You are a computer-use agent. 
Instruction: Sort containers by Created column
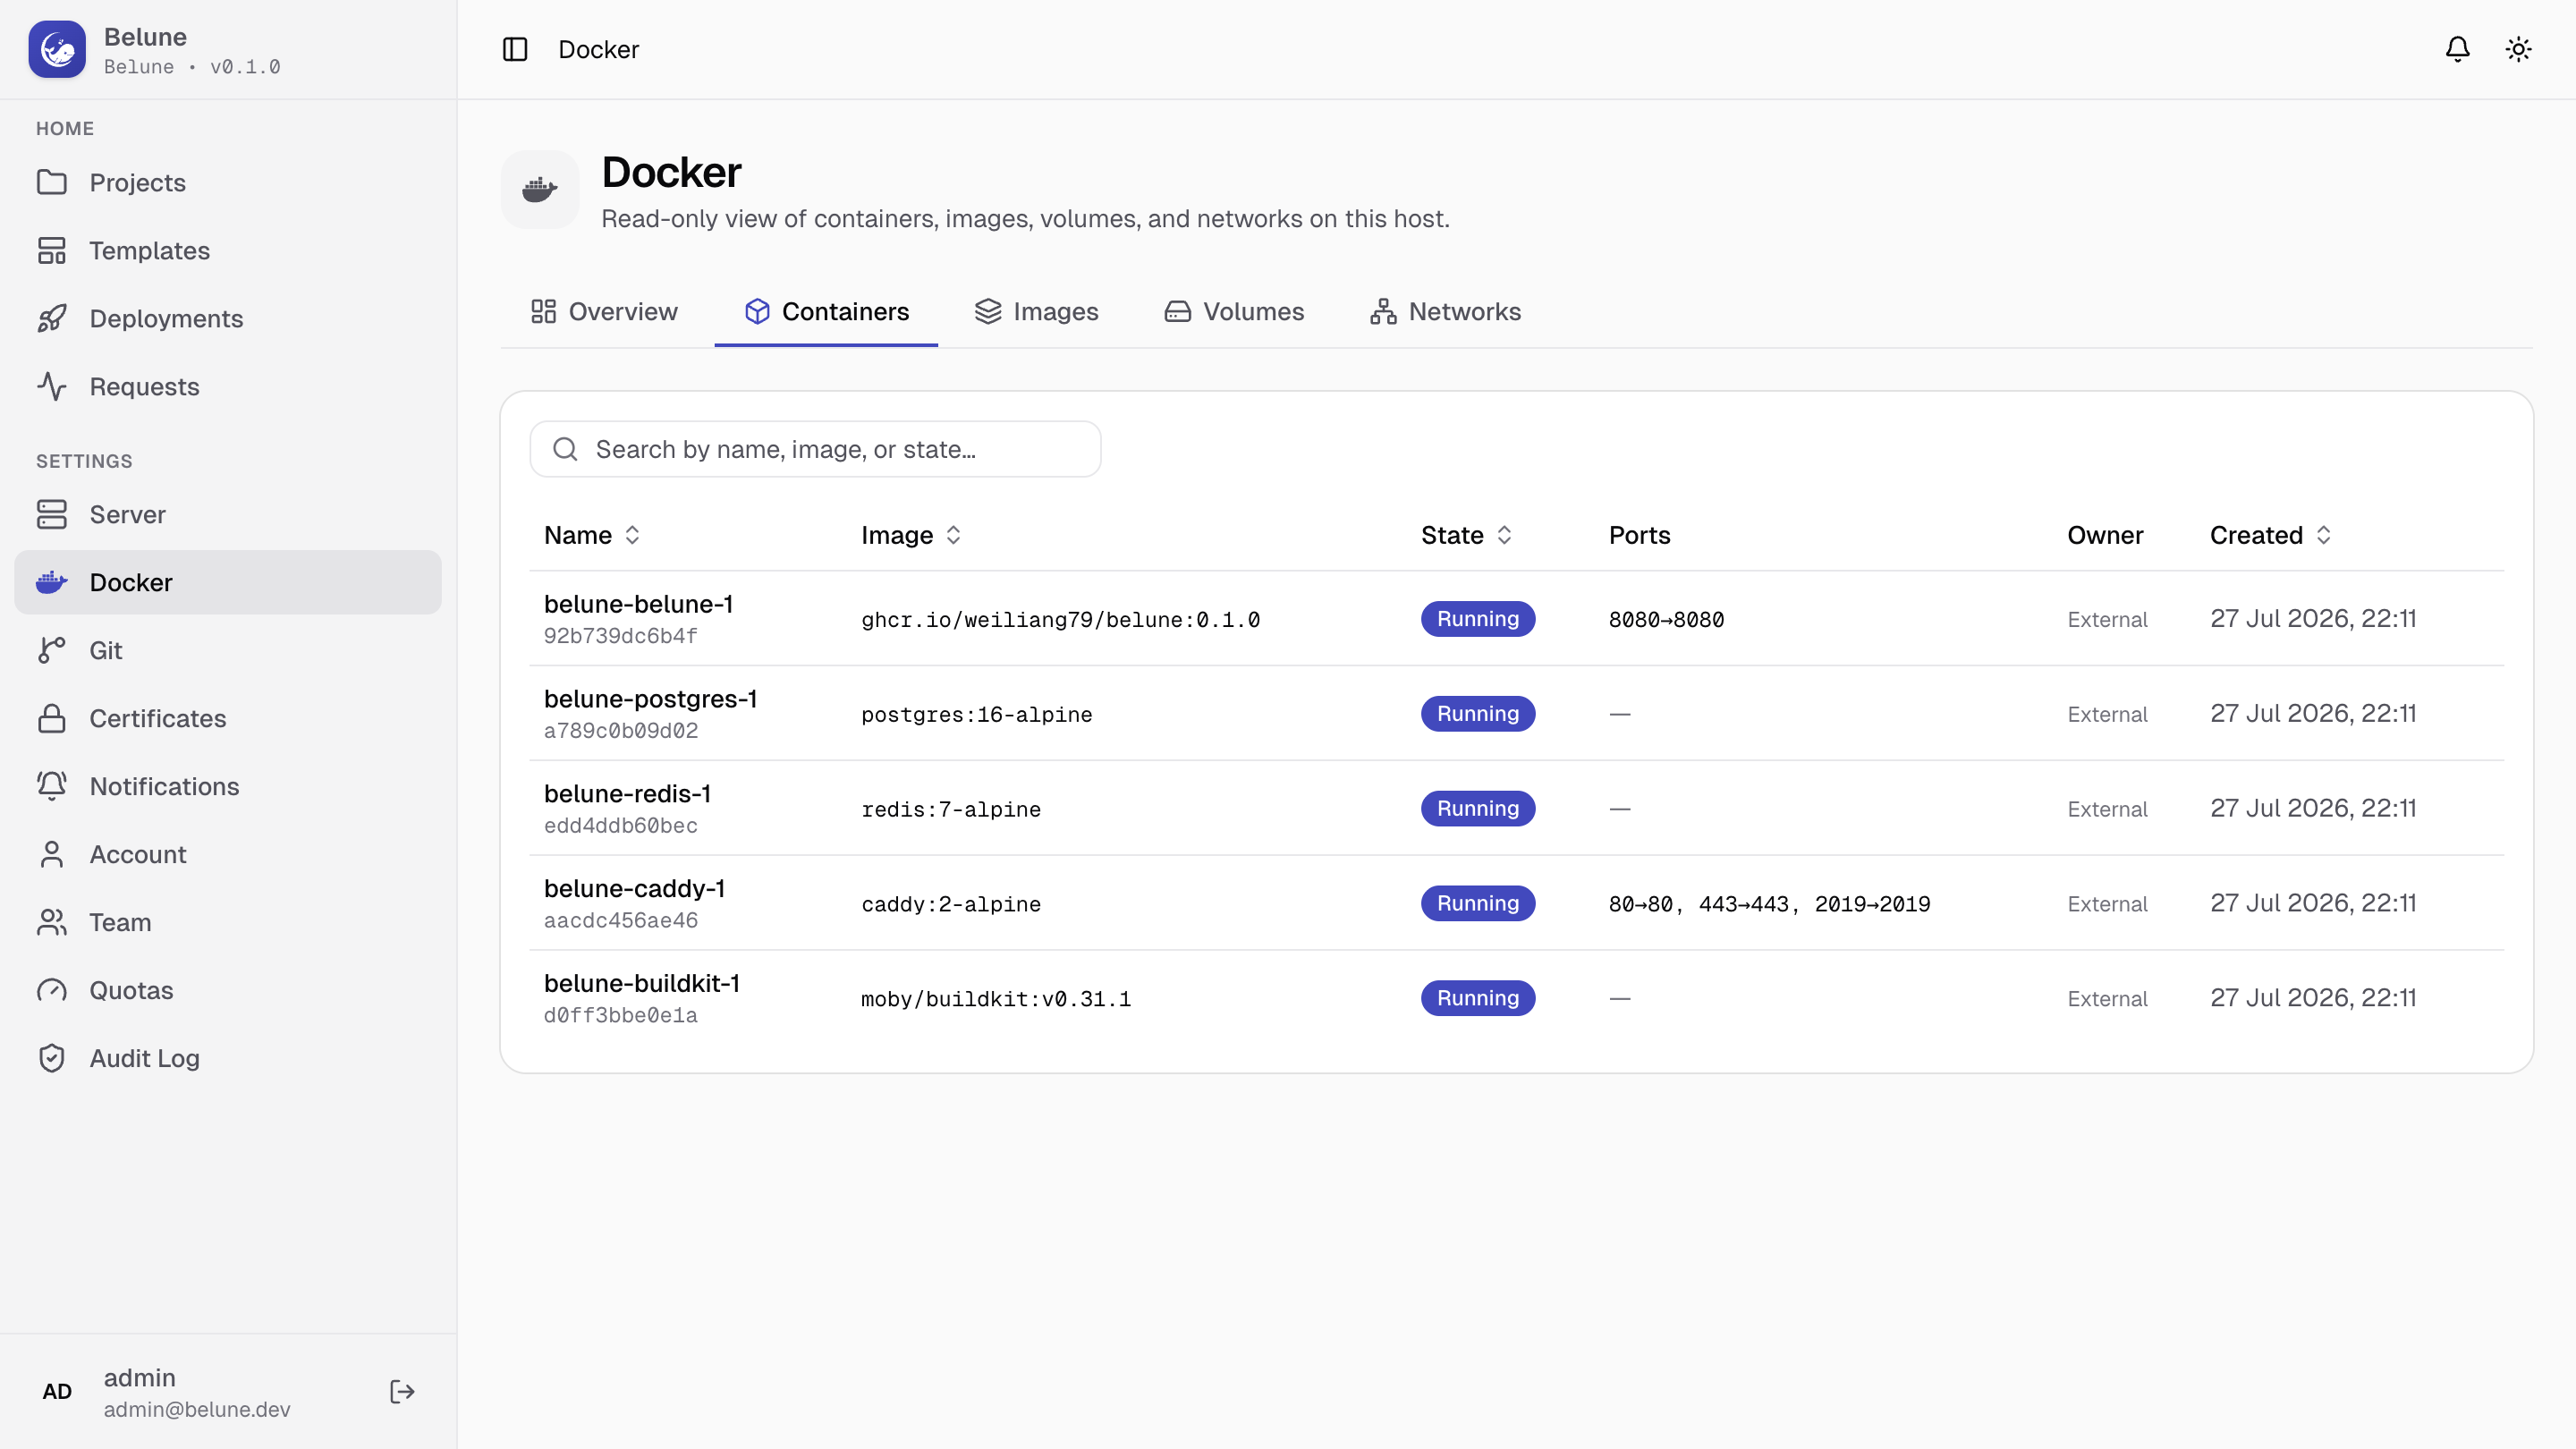pyautogui.click(x=2271, y=535)
